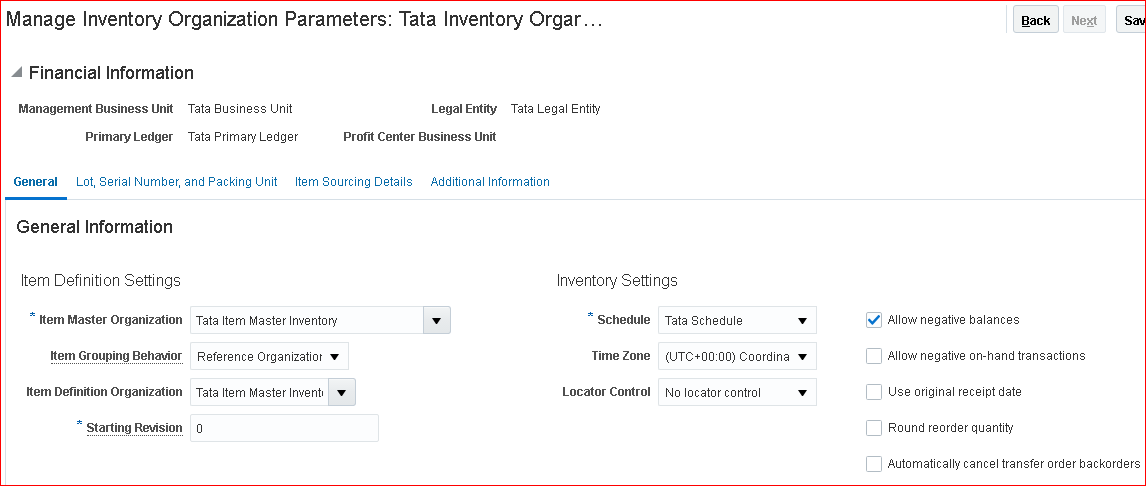
Task: Check Use original receipt date
Action: click(874, 392)
